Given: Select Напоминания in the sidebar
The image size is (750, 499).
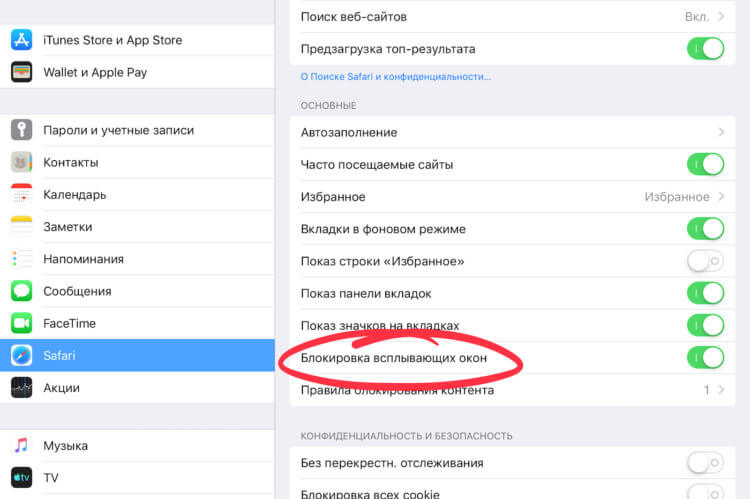Looking at the screenshot, I should [x=137, y=259].
